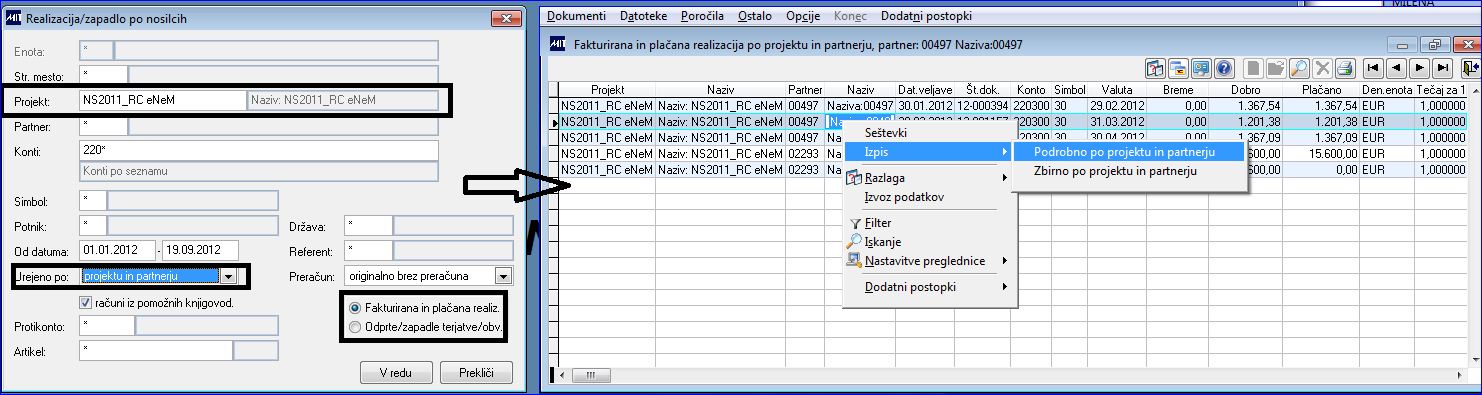This screenshot has height=395, width=1482.
Task: Click the 'Str. mesto' input field
Action: [x=103, y=74]
